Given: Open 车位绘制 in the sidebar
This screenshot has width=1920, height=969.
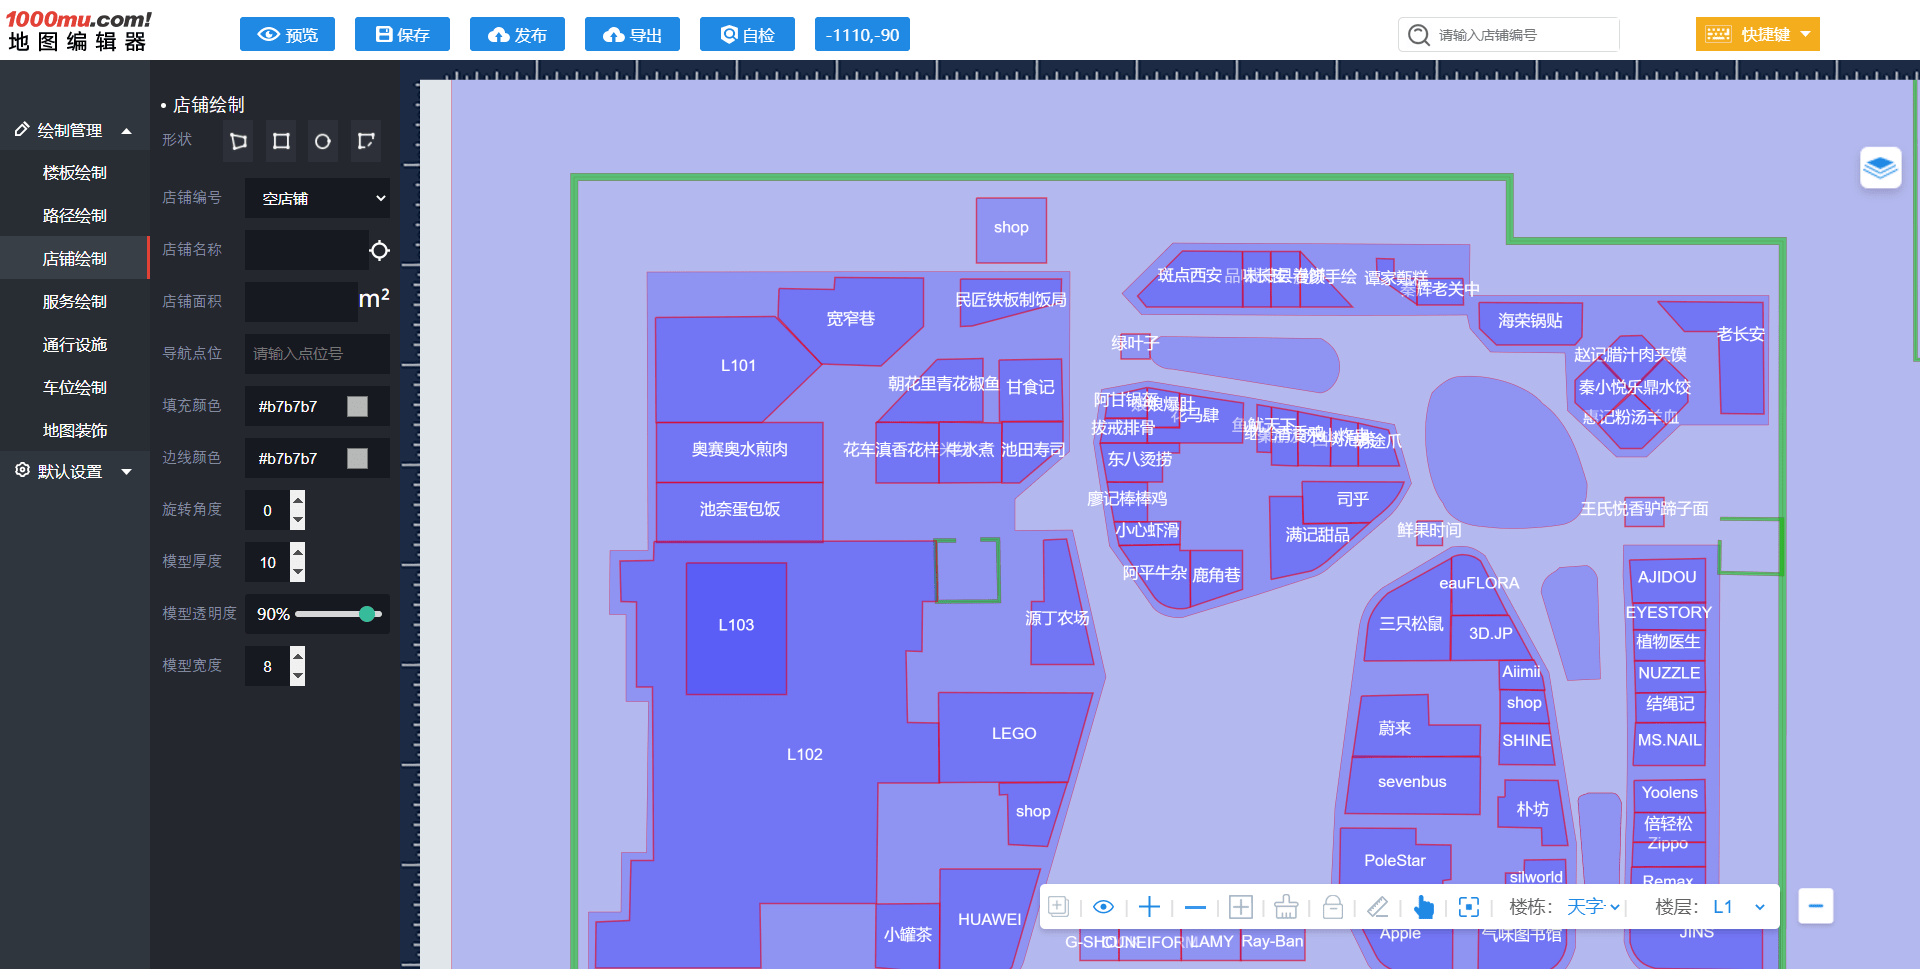Looking at the screenshot, I should click(x=74, y=388).
